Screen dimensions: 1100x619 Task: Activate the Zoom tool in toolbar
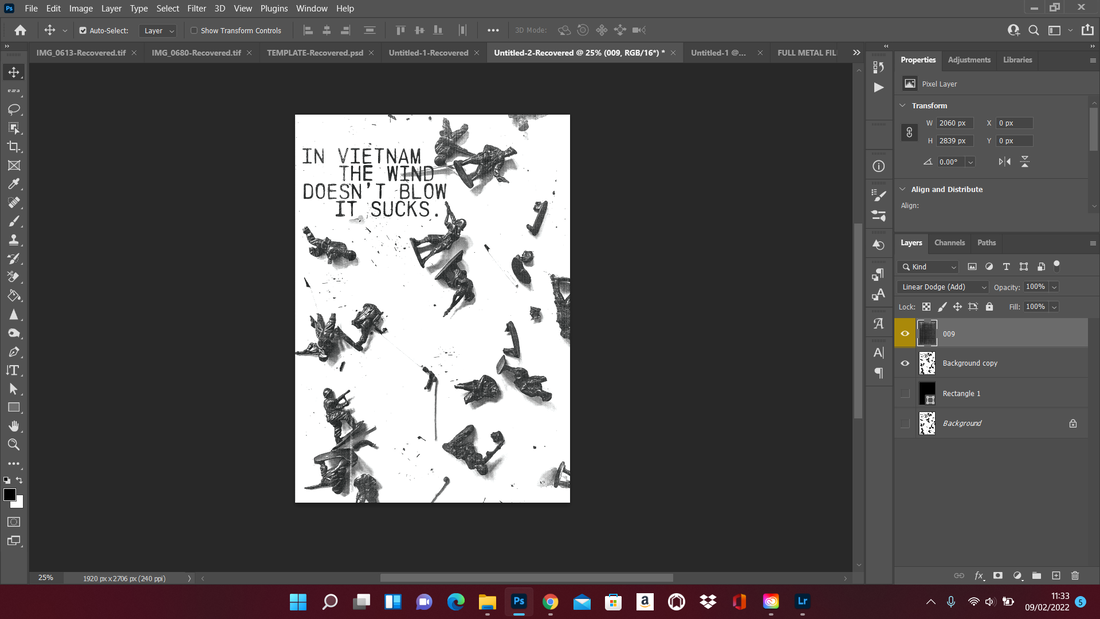13,445
